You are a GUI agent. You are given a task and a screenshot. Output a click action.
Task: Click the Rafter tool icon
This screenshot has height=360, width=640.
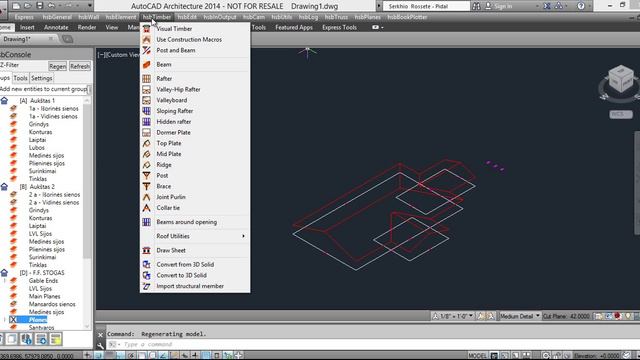pos(147,78)
